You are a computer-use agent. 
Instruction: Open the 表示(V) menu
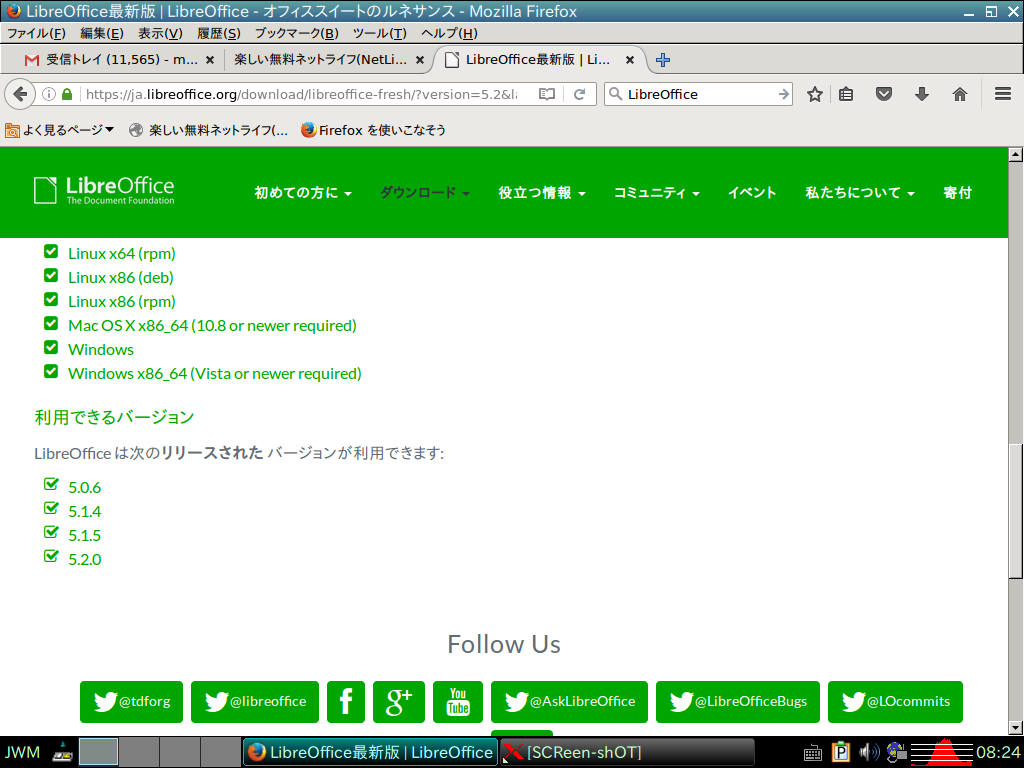pyautogui.click(x=160, y=33)
